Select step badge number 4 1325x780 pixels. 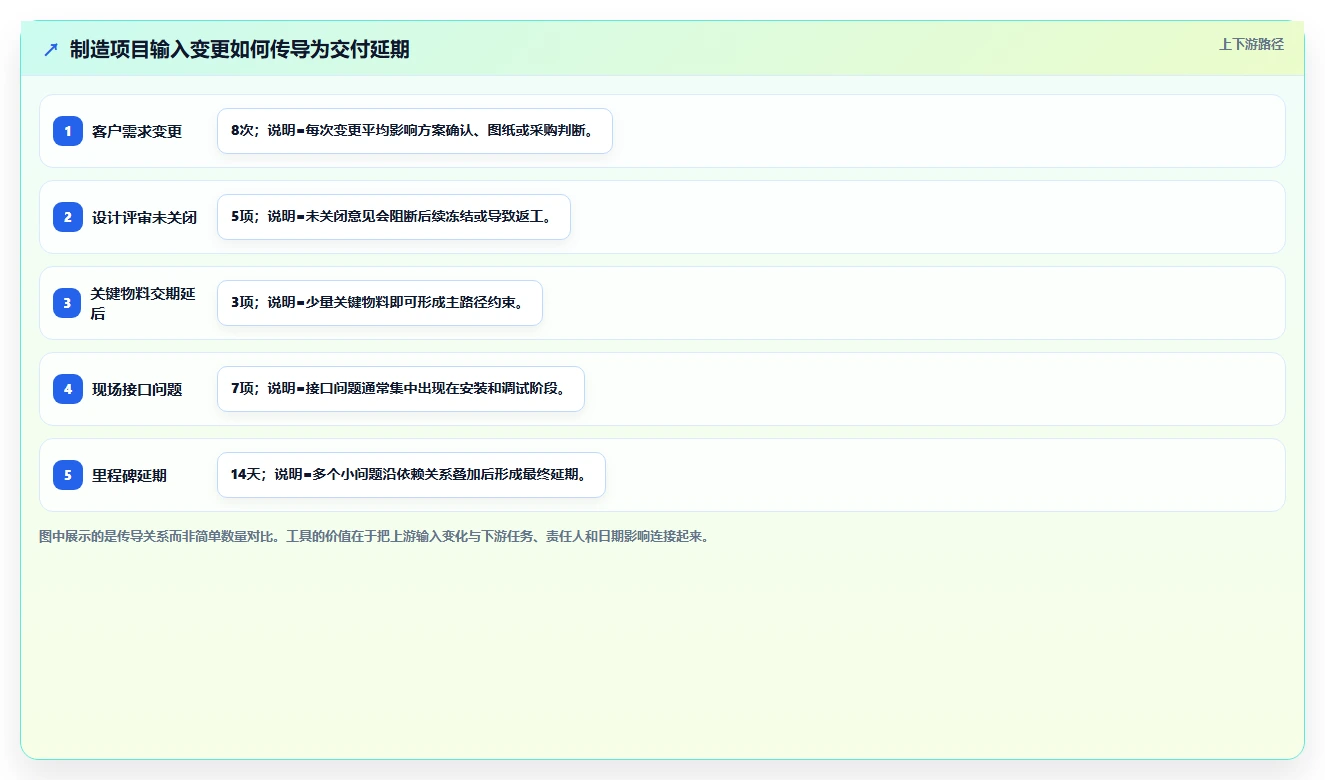point(68,389)
